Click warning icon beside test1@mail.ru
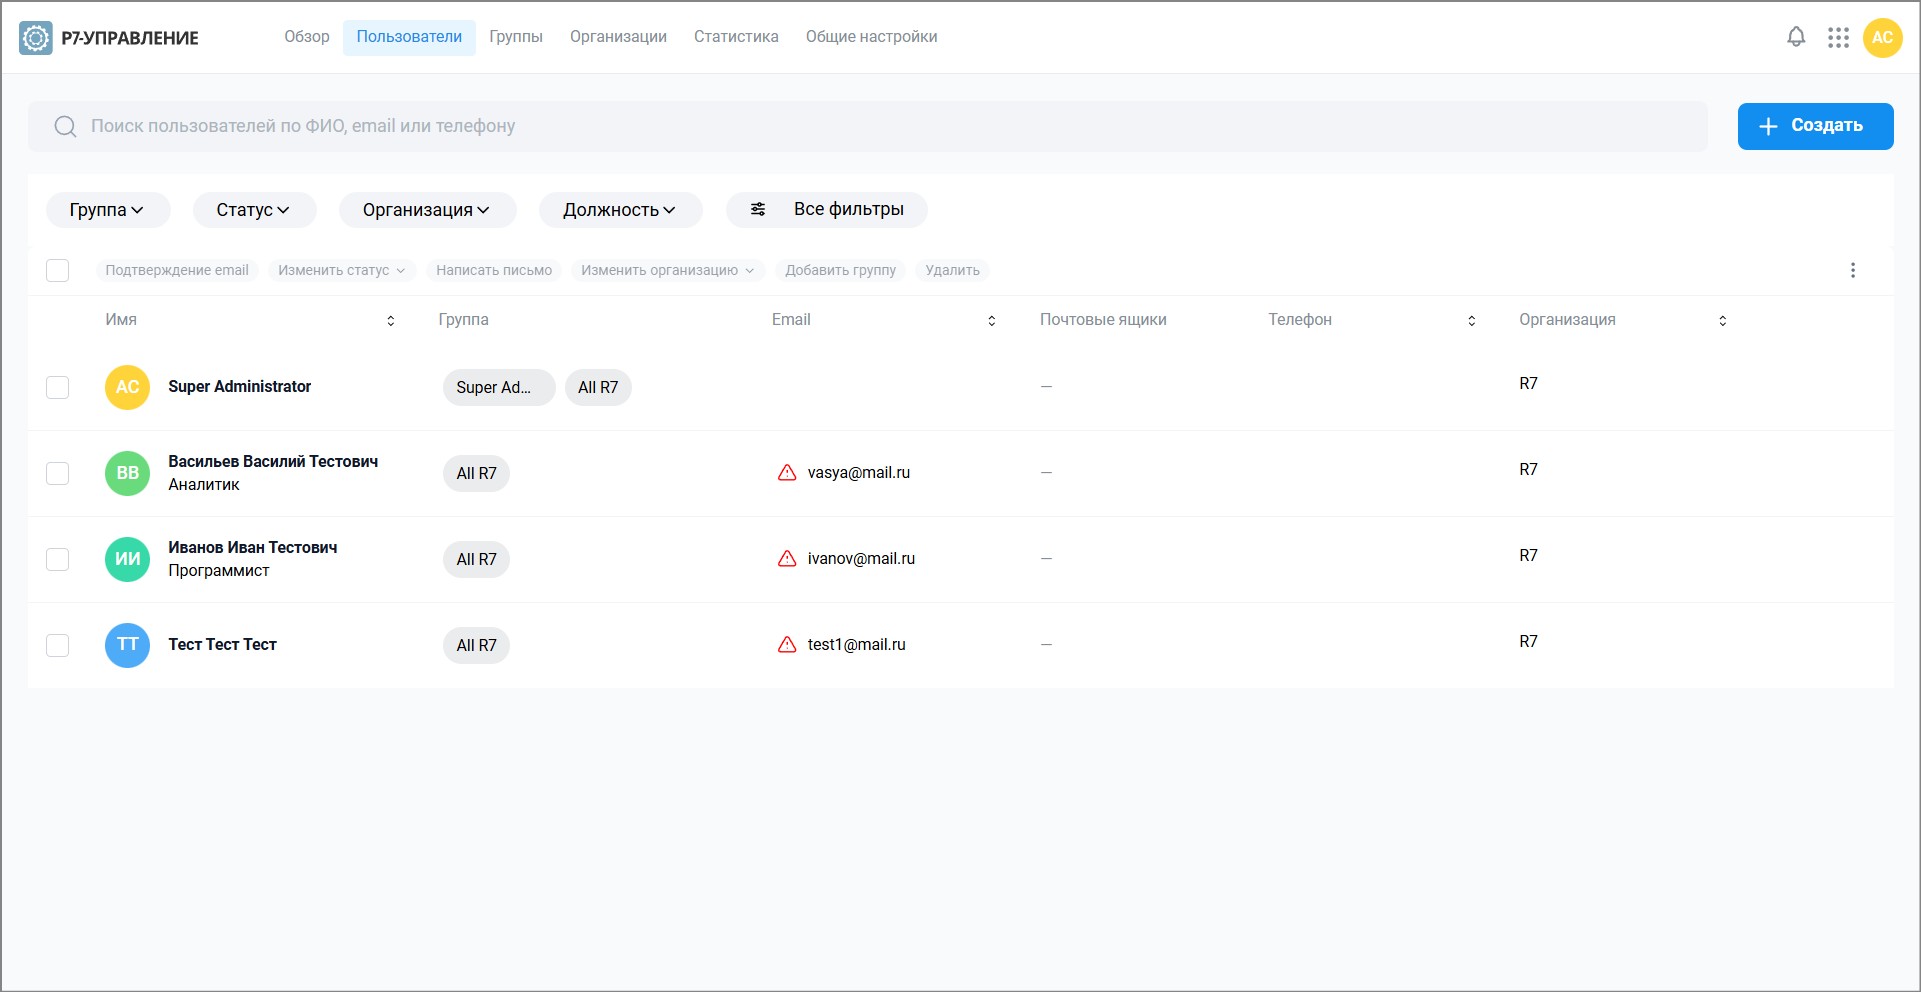Screen dimensions: 1921x992 tap(787, 645)
